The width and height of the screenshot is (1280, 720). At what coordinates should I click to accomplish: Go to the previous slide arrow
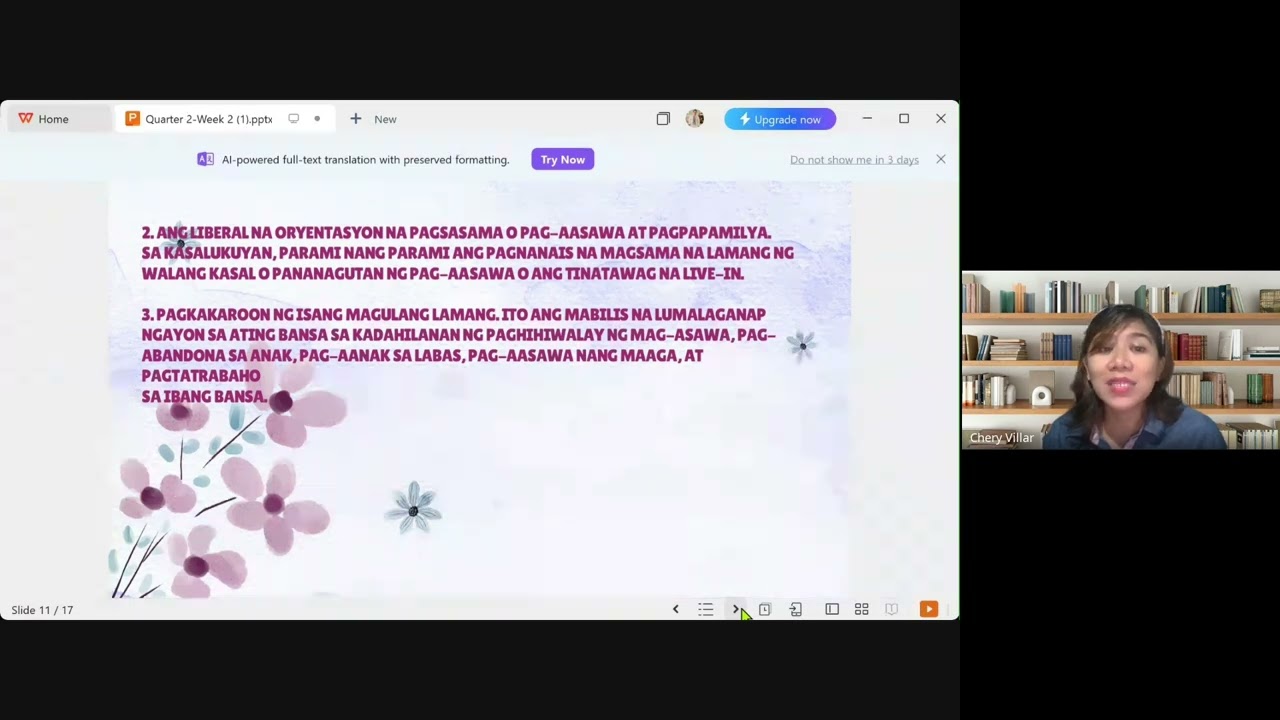[675, 609]
